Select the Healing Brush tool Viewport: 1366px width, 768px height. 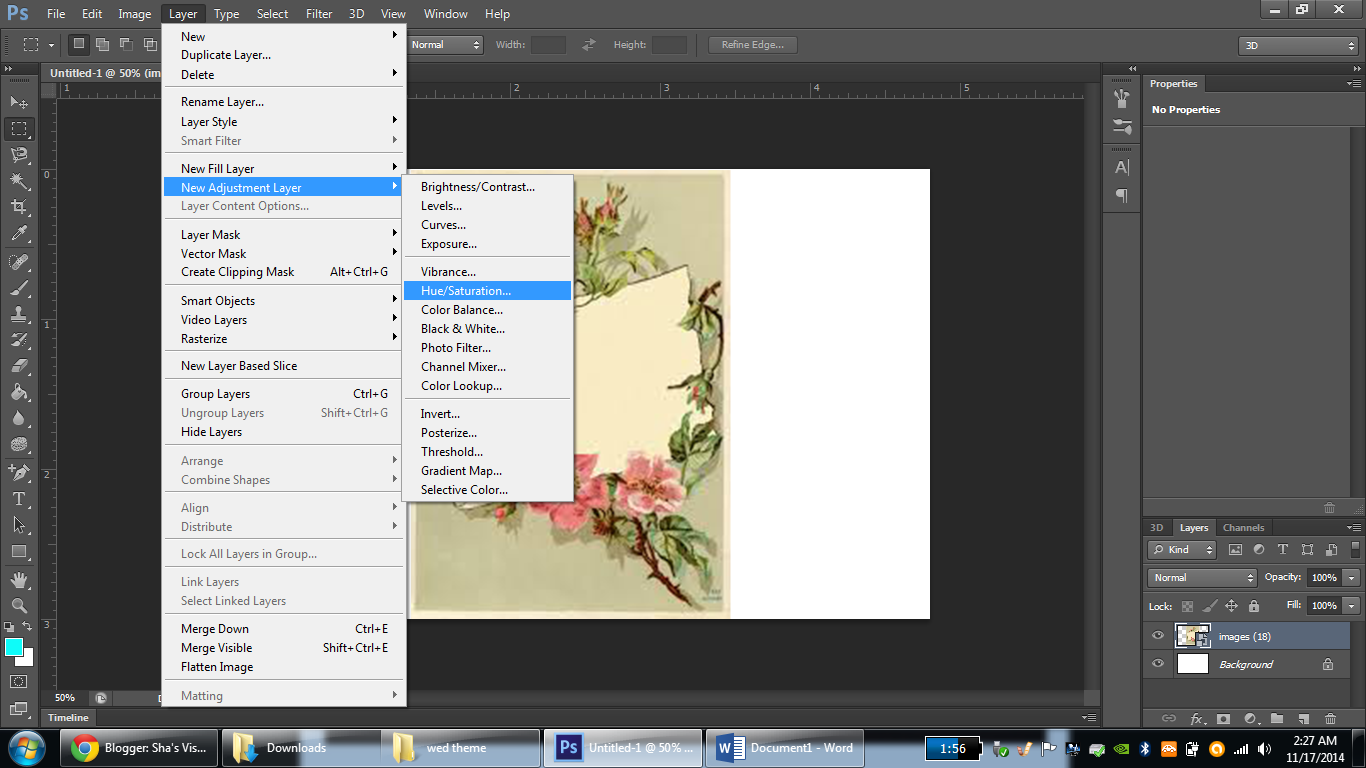click(19, 262)
